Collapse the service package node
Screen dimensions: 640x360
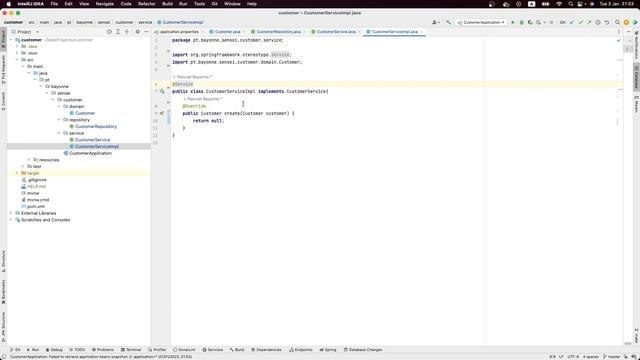[x=59, y=133]
